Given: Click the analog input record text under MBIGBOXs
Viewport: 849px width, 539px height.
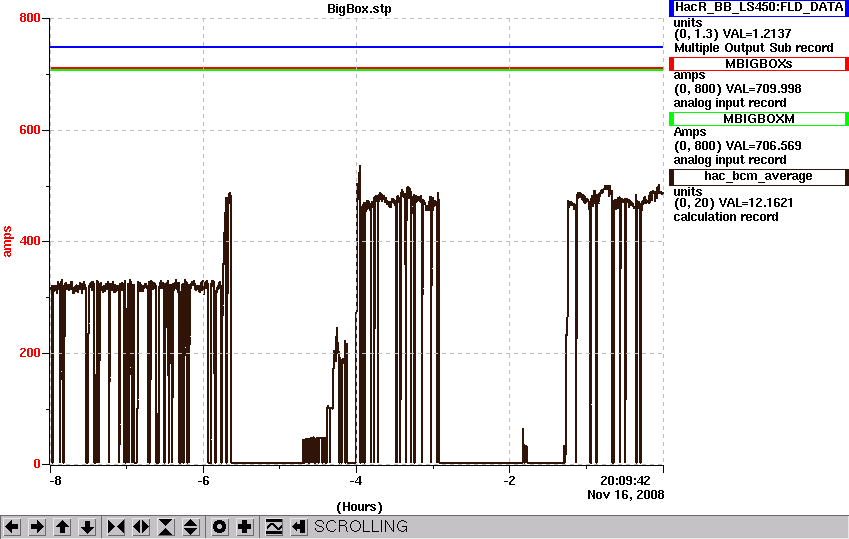Looking at the screenshot, I should tap(730, 103).
